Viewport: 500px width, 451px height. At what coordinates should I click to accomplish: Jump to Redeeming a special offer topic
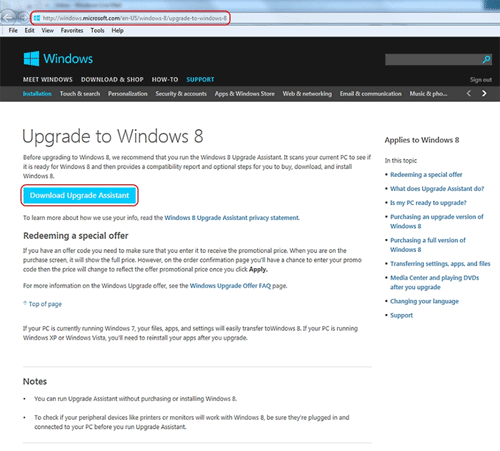(426, 175)
